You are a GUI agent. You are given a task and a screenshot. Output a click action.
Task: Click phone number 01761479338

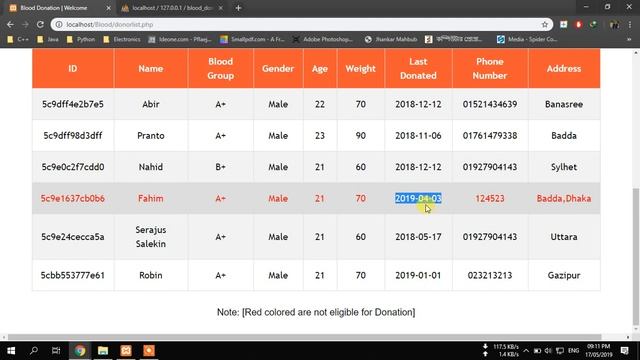click(x=490, y=136)
